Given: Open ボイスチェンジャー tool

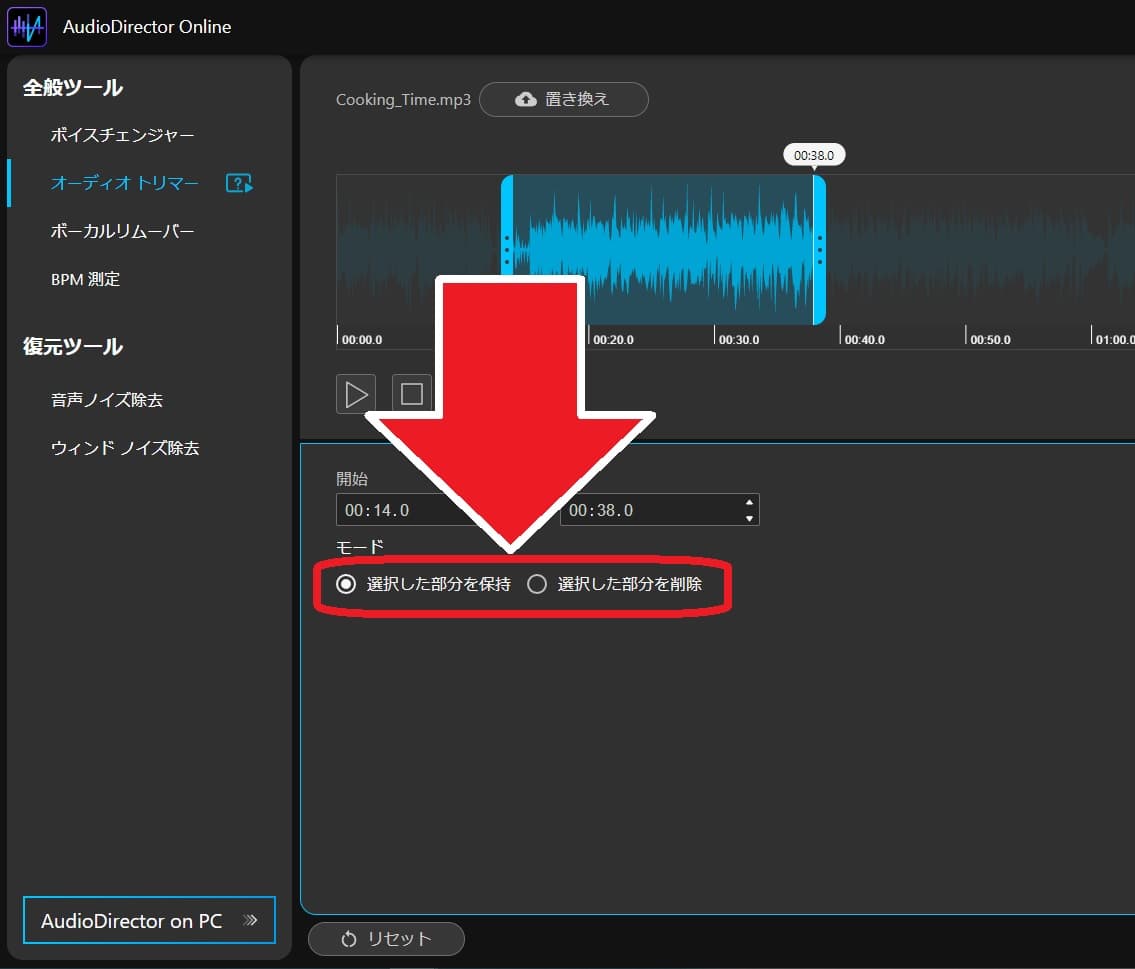Looking at the screenshot, I should (x=122, y=135).
